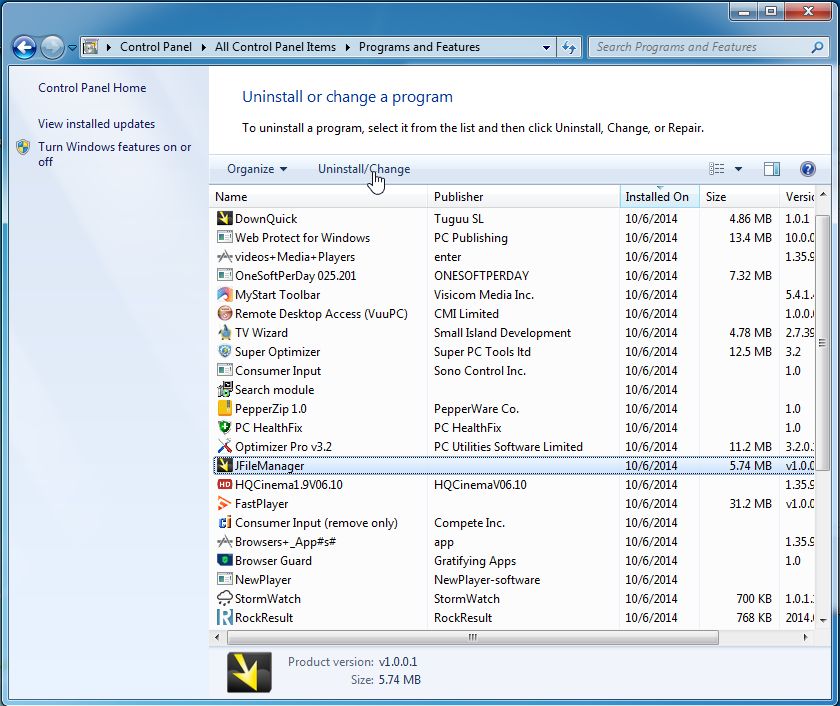Click the Optimizer Pro v3.2 icon

click(224, 446)
